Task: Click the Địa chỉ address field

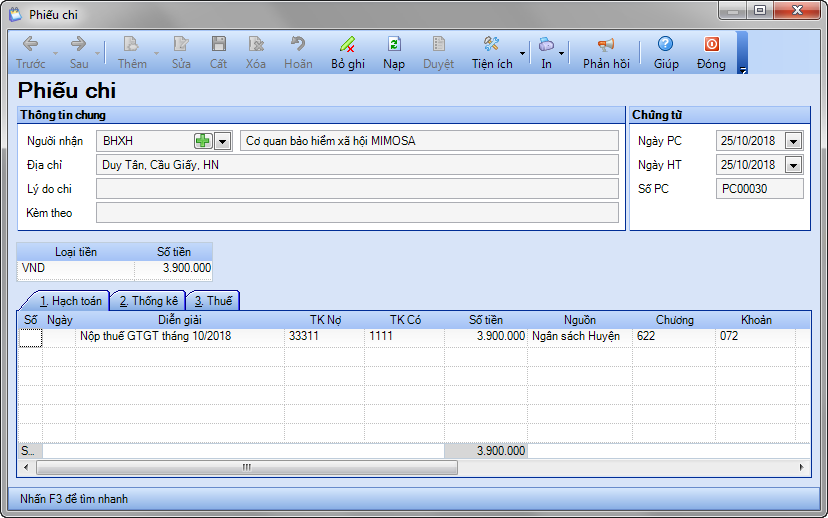Action: [357, 165]
